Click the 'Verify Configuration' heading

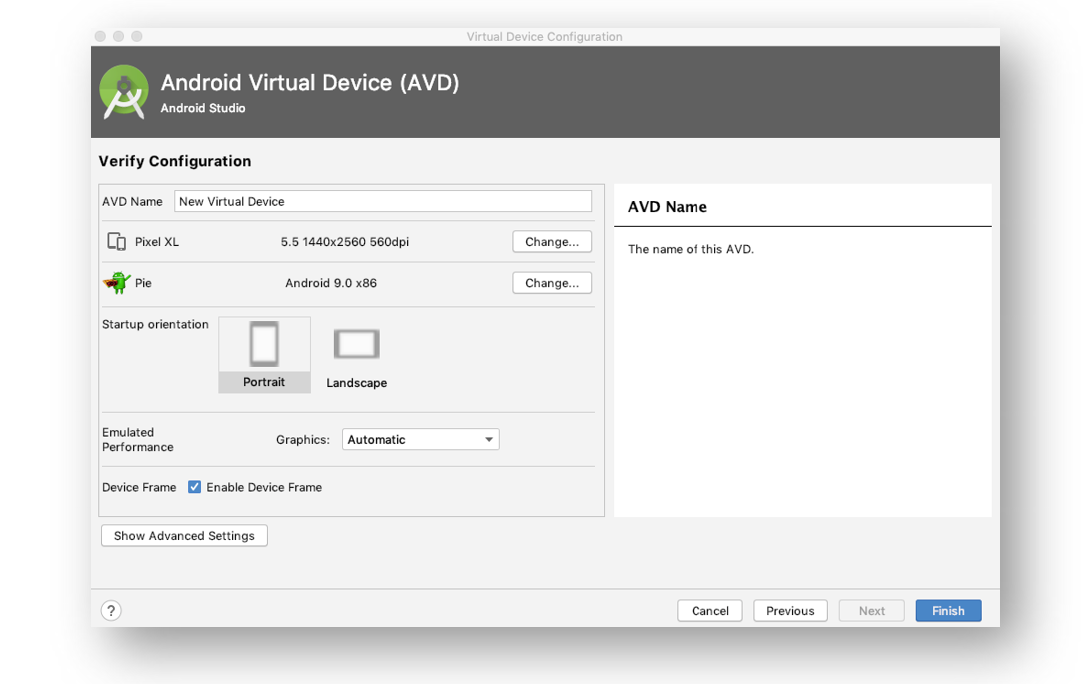pos(175,161)
